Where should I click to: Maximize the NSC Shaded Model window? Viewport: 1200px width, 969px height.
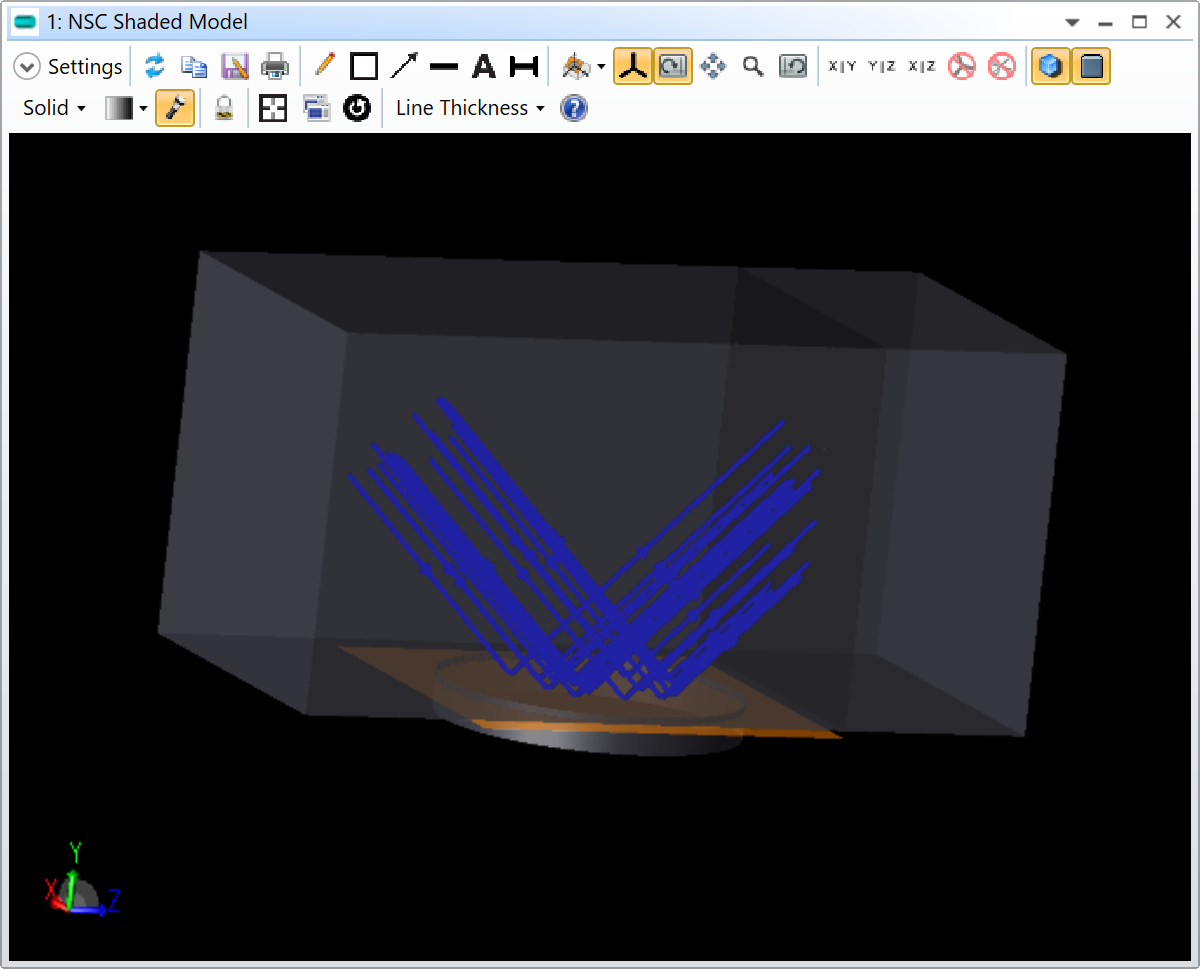(1139, 22)
